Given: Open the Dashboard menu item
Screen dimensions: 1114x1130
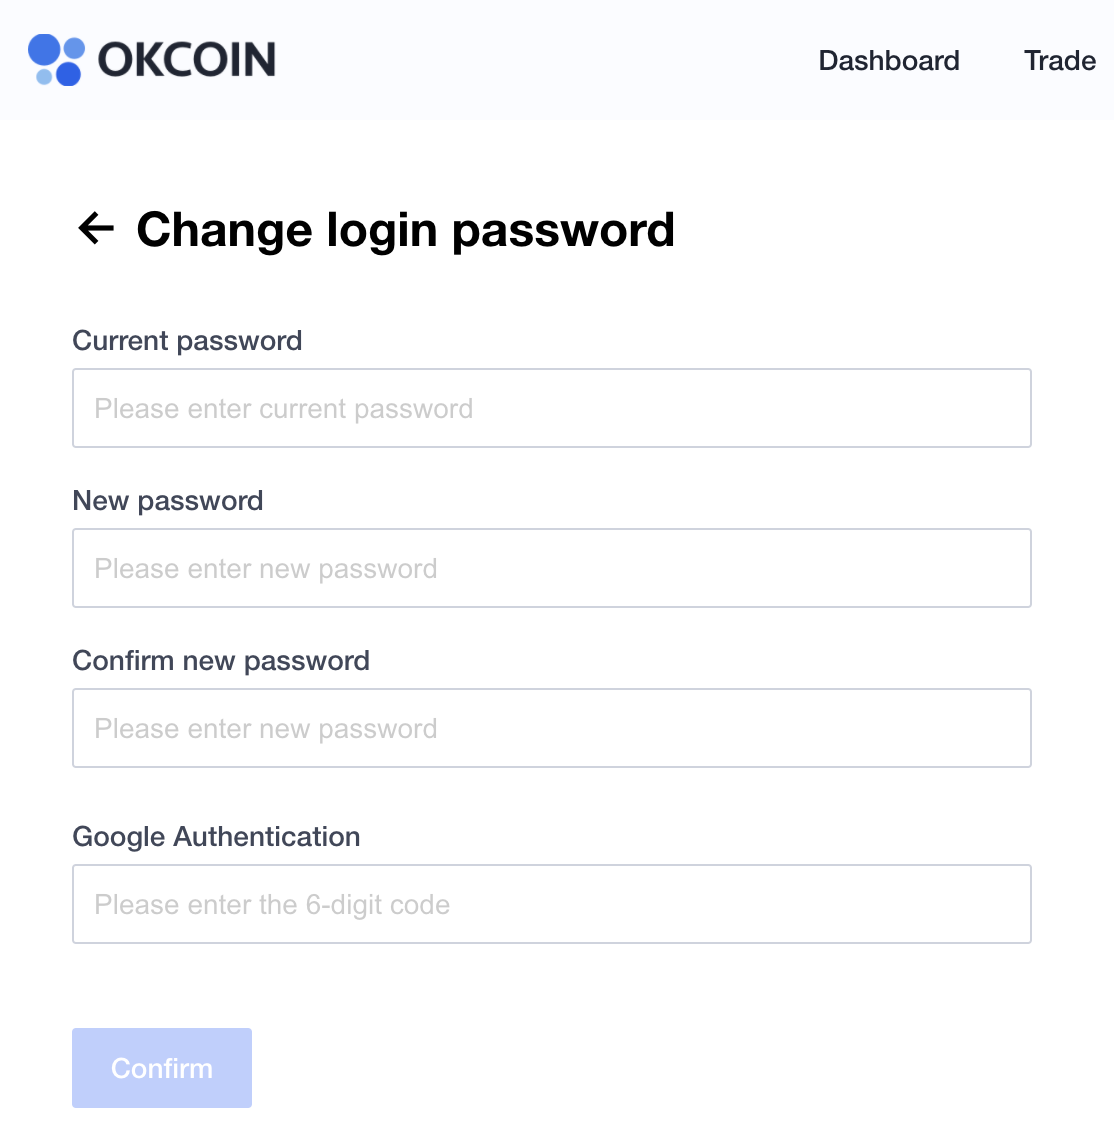Looking at the screenshot, I should (888, 61).
